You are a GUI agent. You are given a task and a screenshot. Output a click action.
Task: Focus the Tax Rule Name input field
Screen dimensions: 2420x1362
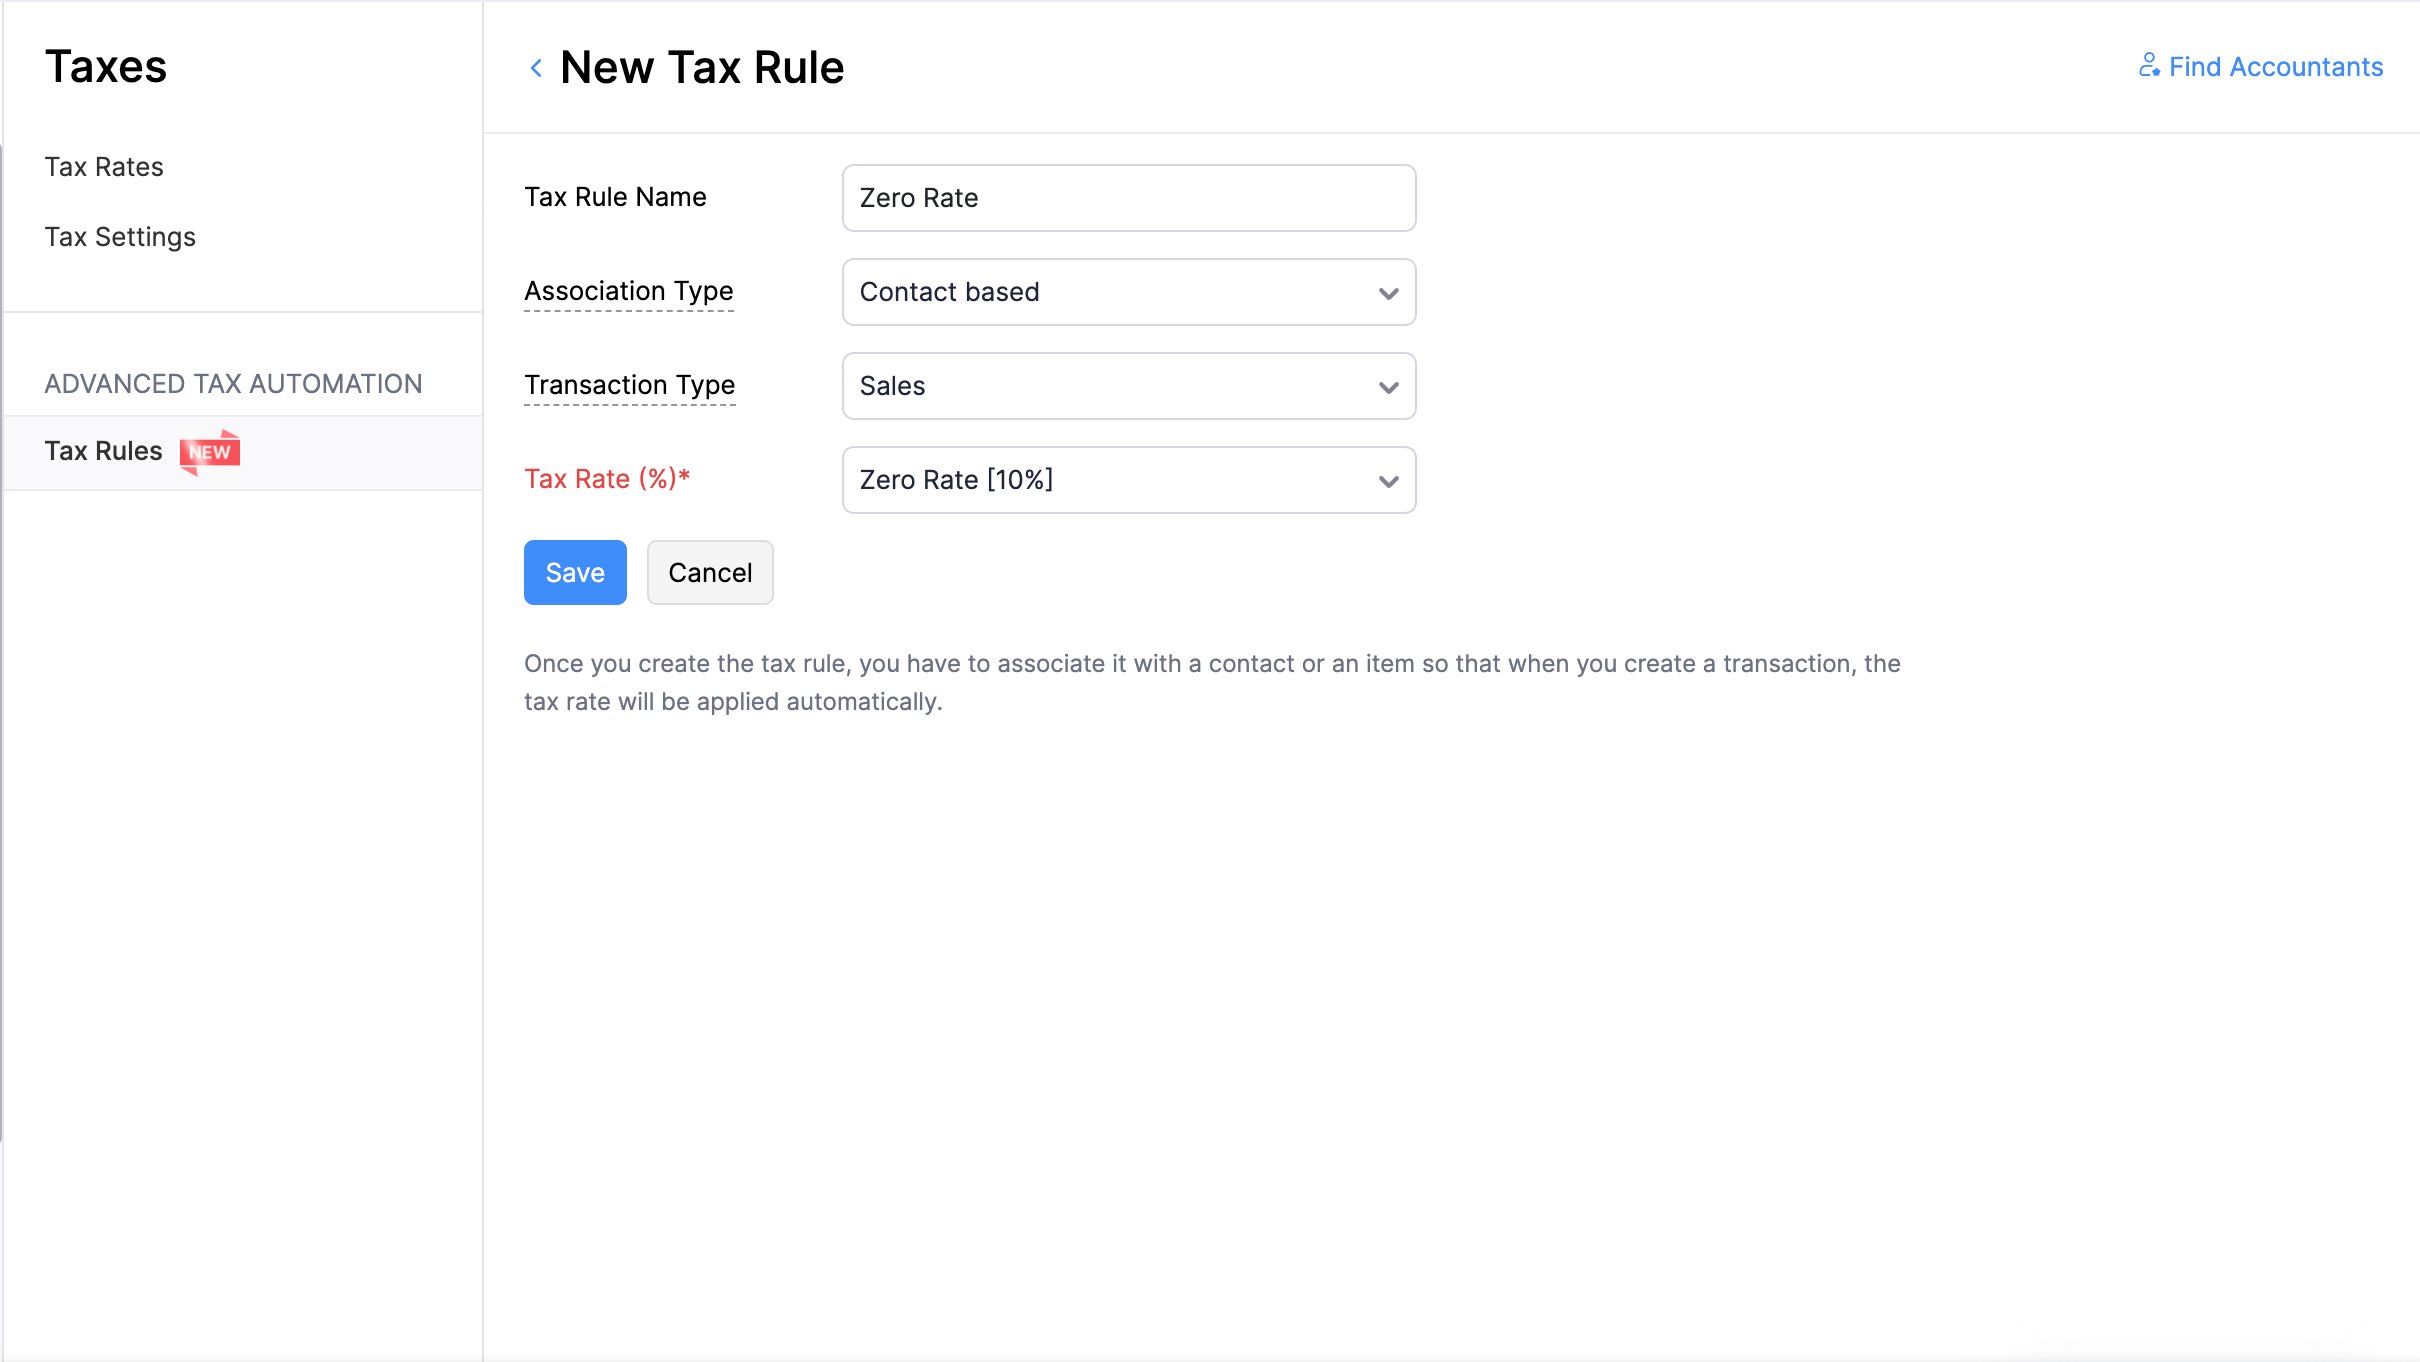coord(1128,198)
